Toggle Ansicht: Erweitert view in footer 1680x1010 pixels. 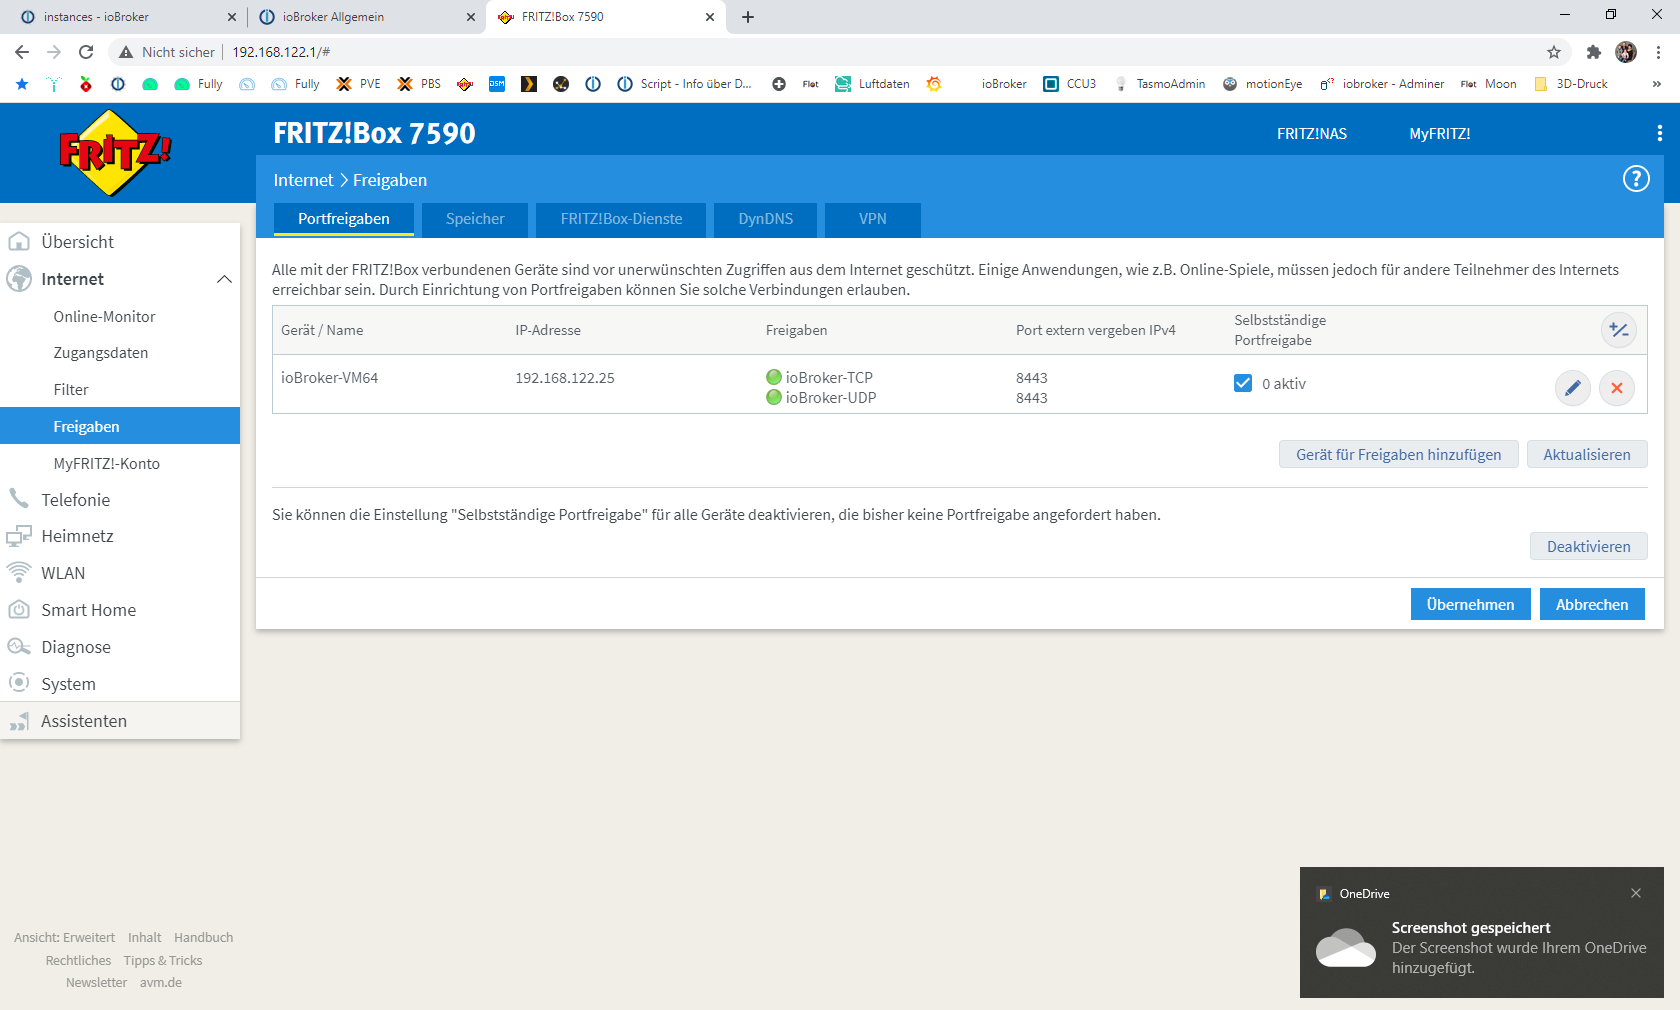64,937
